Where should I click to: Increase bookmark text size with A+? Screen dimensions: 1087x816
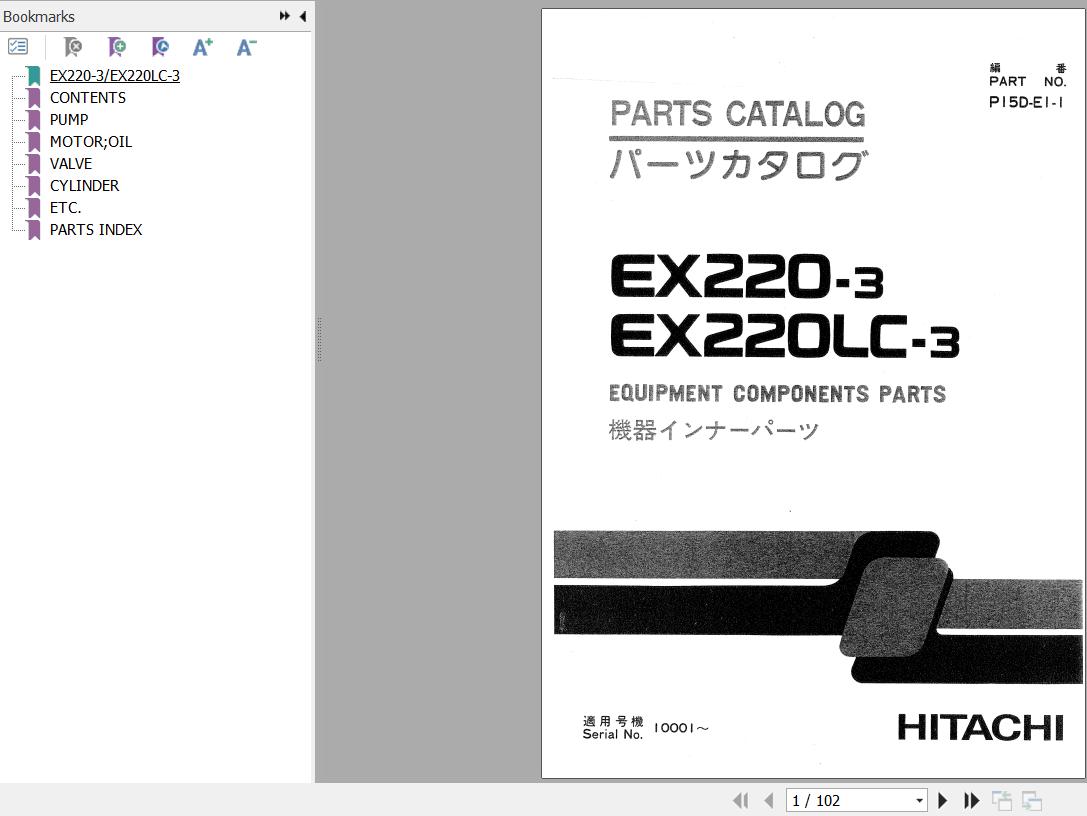[202, 46]
